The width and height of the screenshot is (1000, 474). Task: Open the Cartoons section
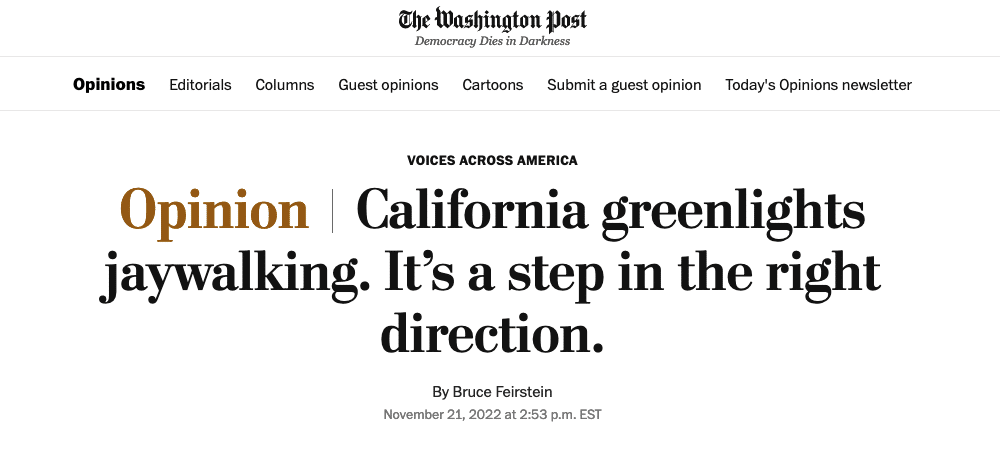[493, 85]
